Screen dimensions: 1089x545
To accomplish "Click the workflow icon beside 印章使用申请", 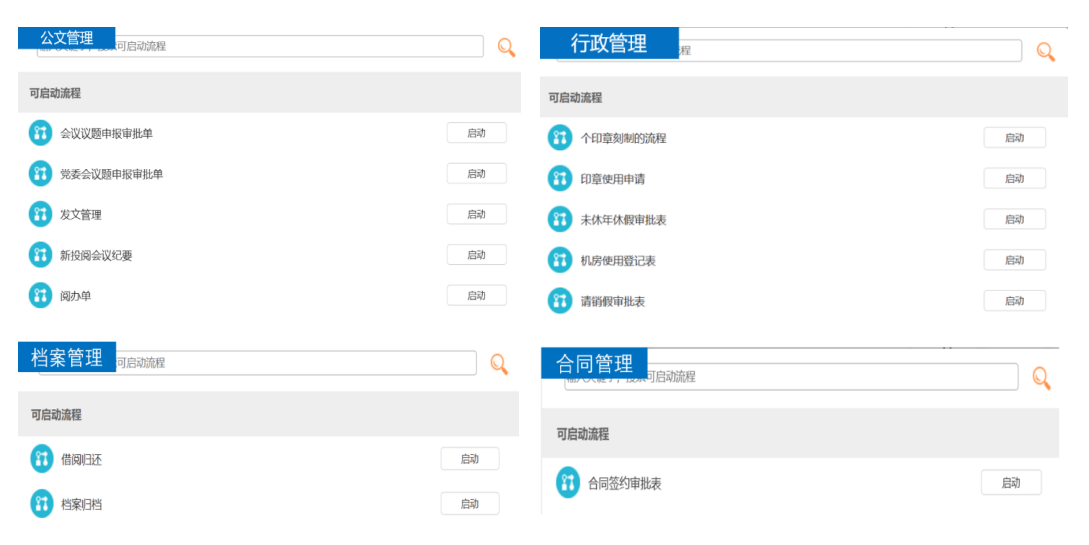I will [560, 178].
